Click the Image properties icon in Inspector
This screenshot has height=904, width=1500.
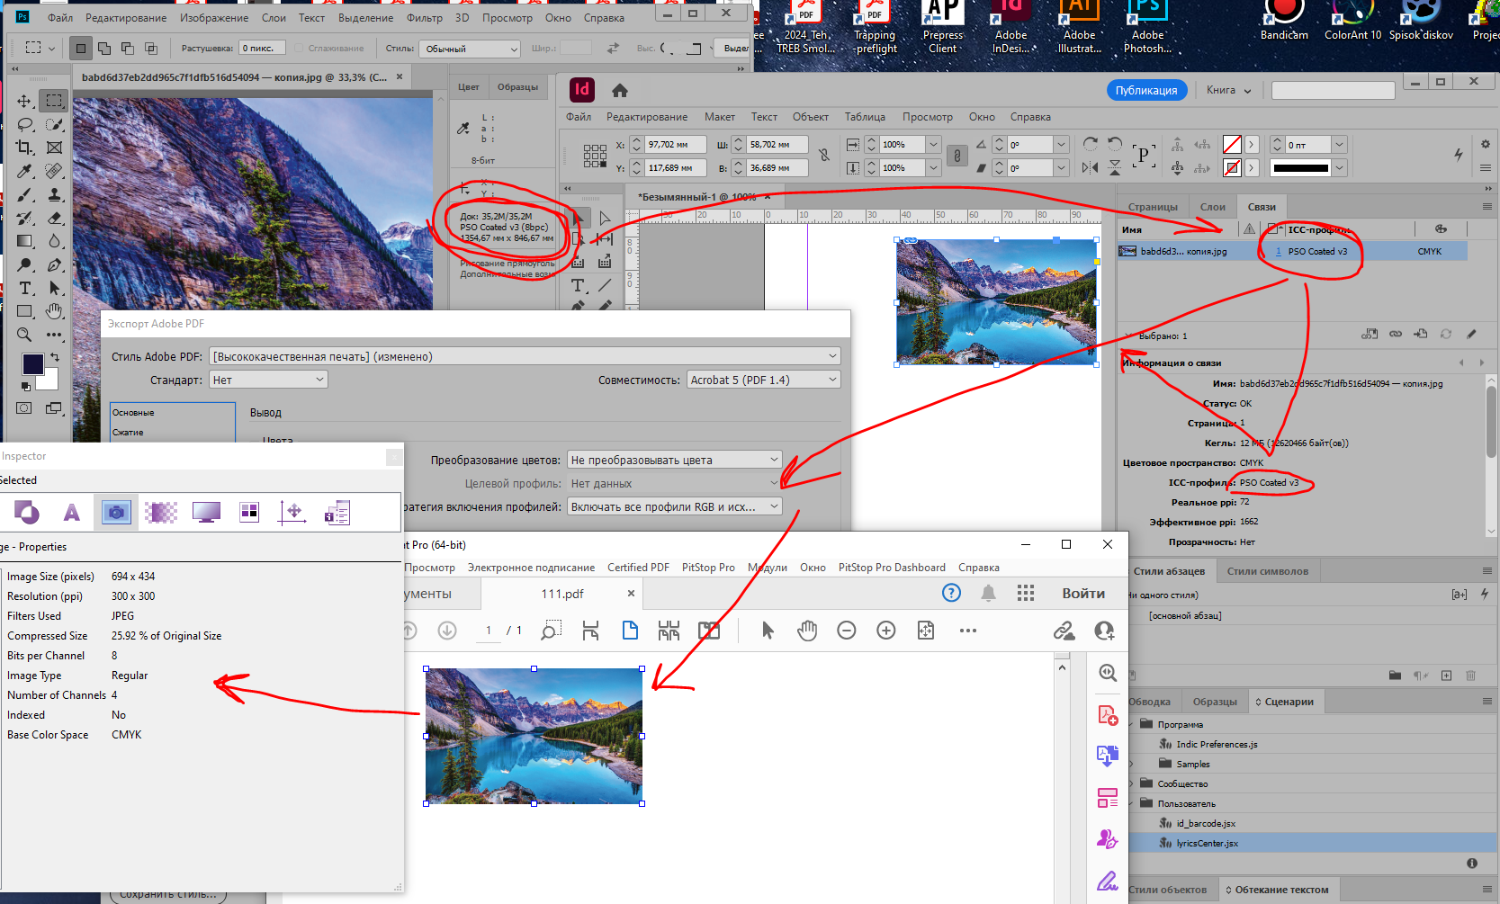tap(116, 513)
